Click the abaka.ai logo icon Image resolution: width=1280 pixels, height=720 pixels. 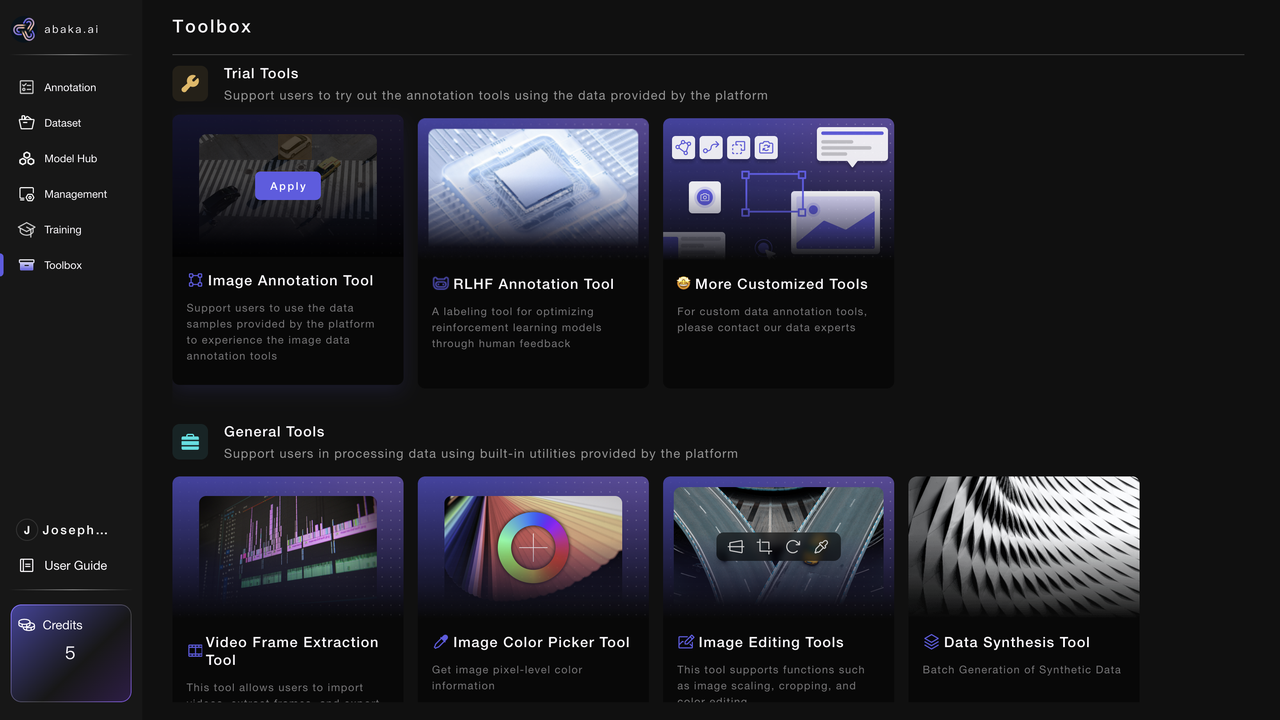pos(24,29)
